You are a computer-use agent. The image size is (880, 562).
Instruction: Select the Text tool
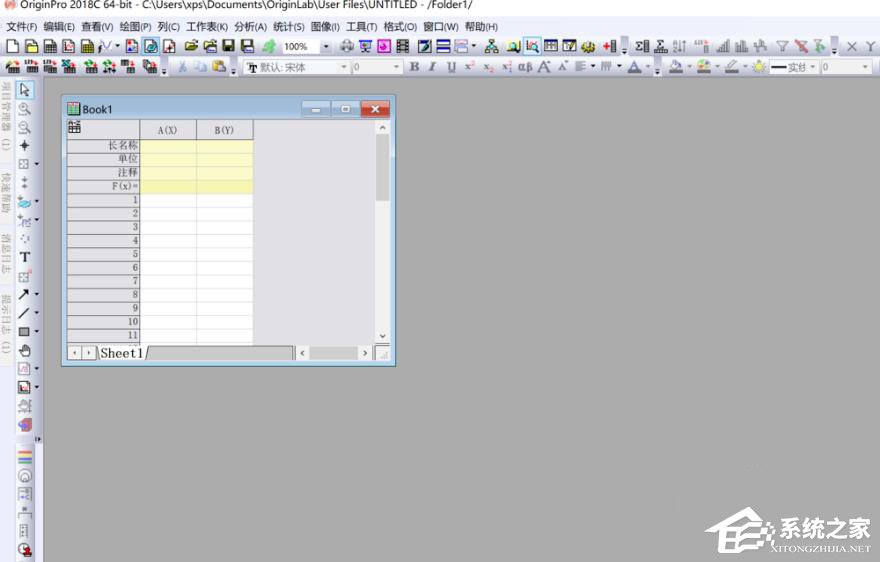24,257
